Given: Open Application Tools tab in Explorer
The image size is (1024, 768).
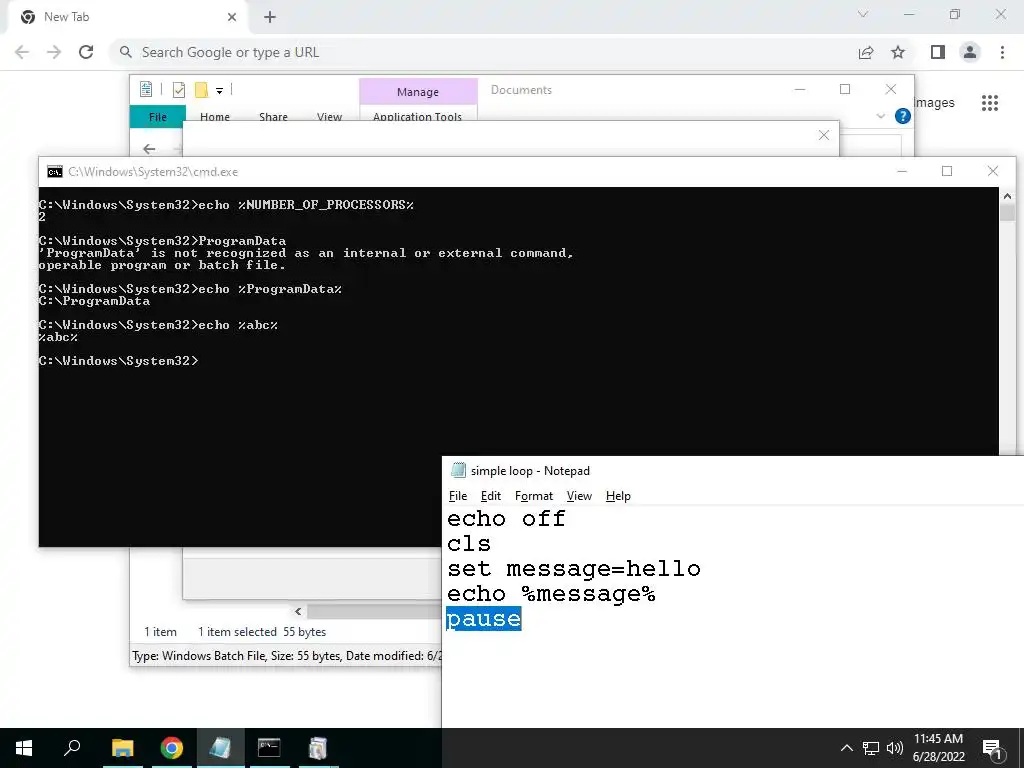Looking at the screenshot, I should click(417, 117).
